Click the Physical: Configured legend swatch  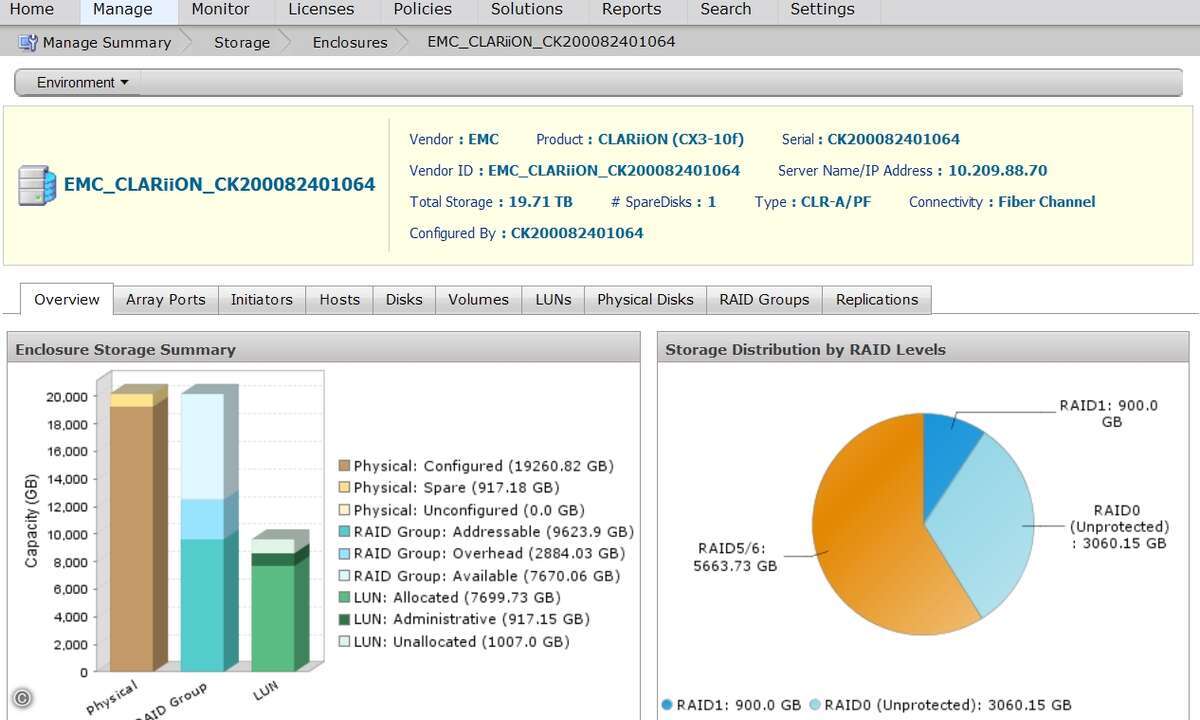pos(344,466)
